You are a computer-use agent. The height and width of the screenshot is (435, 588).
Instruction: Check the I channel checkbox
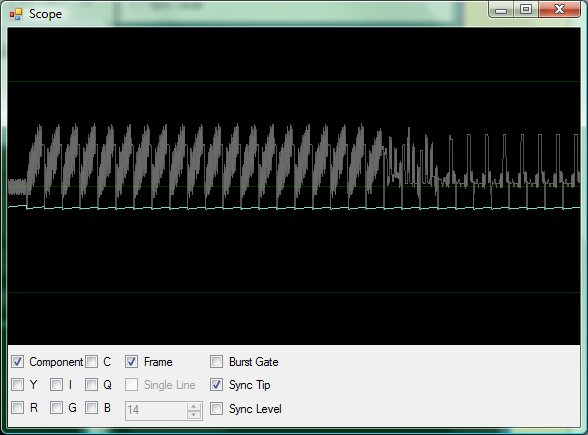coord(56,384)
